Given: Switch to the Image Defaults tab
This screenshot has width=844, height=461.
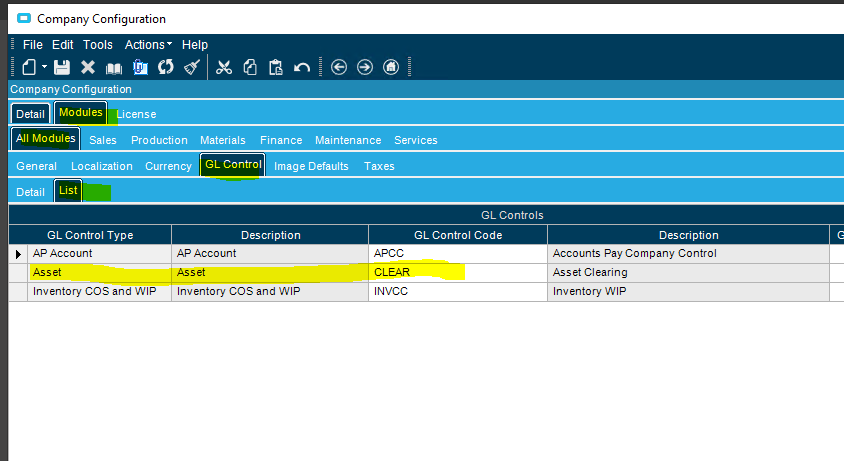Looking at the screenshot, I should pos(311,166).
